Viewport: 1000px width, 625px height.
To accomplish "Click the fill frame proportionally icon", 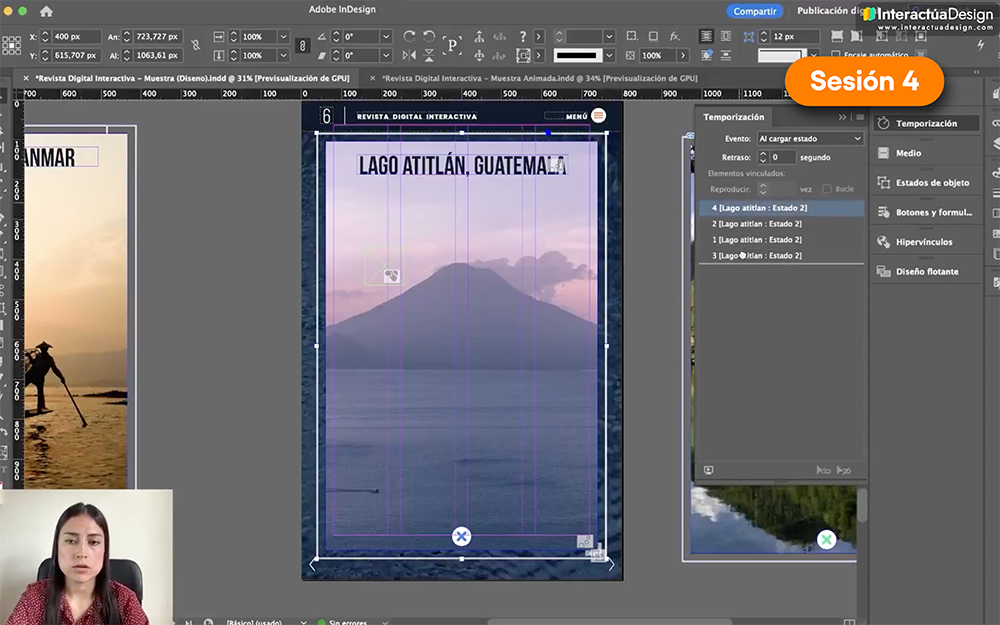I will point(837,36).
